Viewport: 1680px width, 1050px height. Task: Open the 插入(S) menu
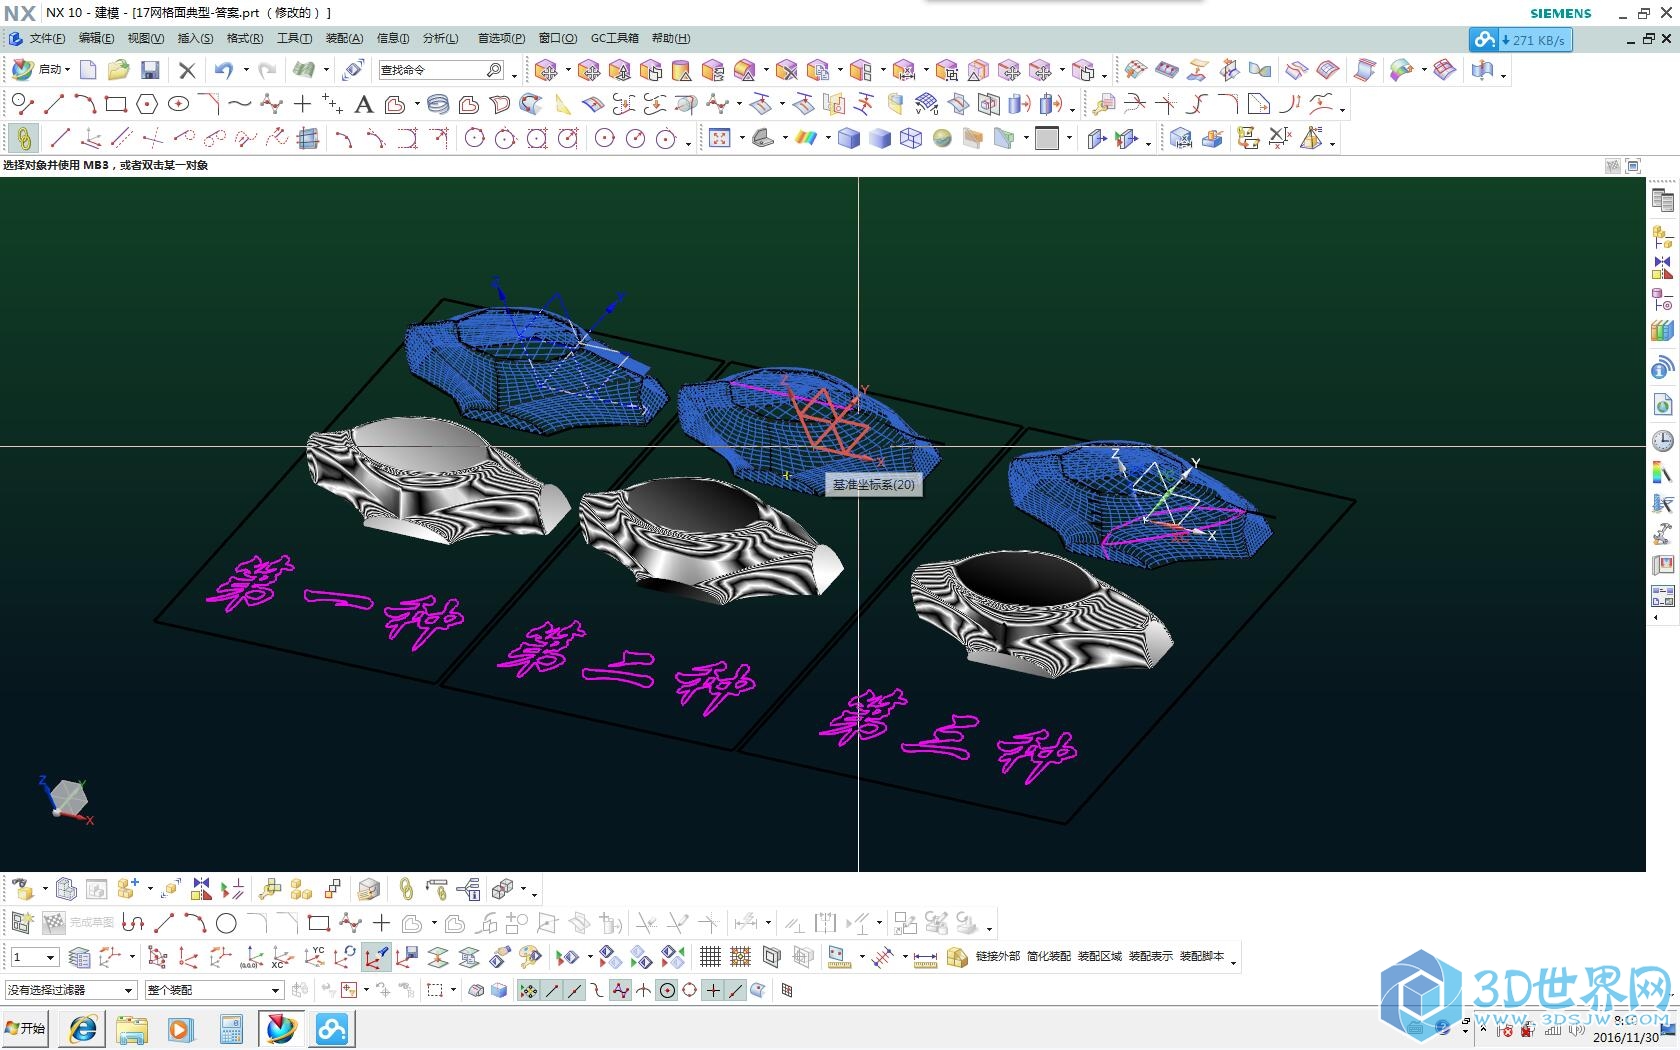click(x=195, y=38)
